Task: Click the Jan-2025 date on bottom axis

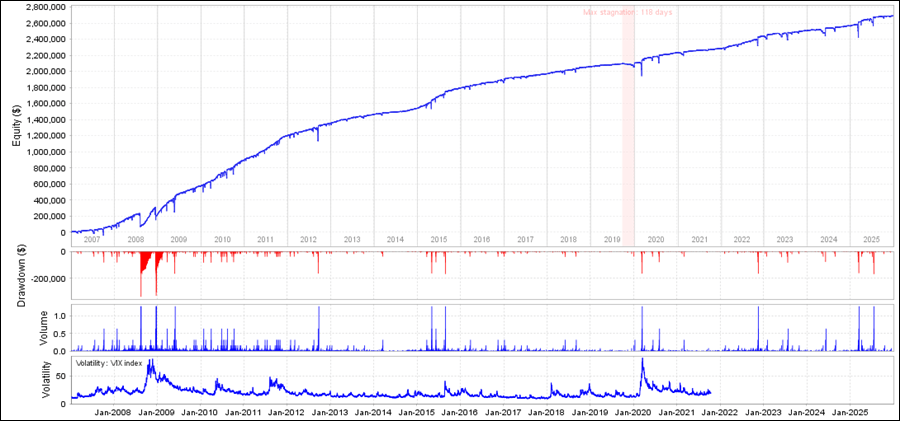Action: point(850,411)
